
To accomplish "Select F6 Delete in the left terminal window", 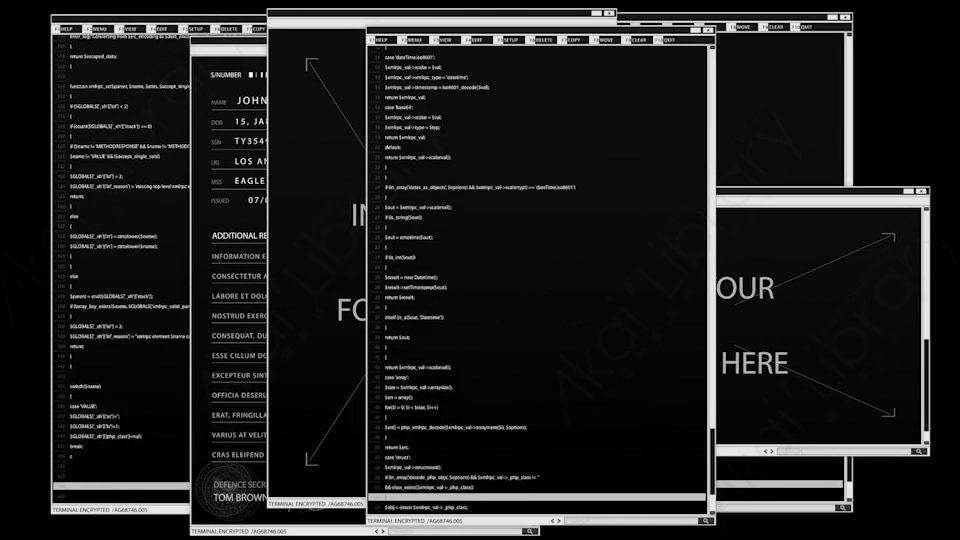I will (x=226, y=29).
